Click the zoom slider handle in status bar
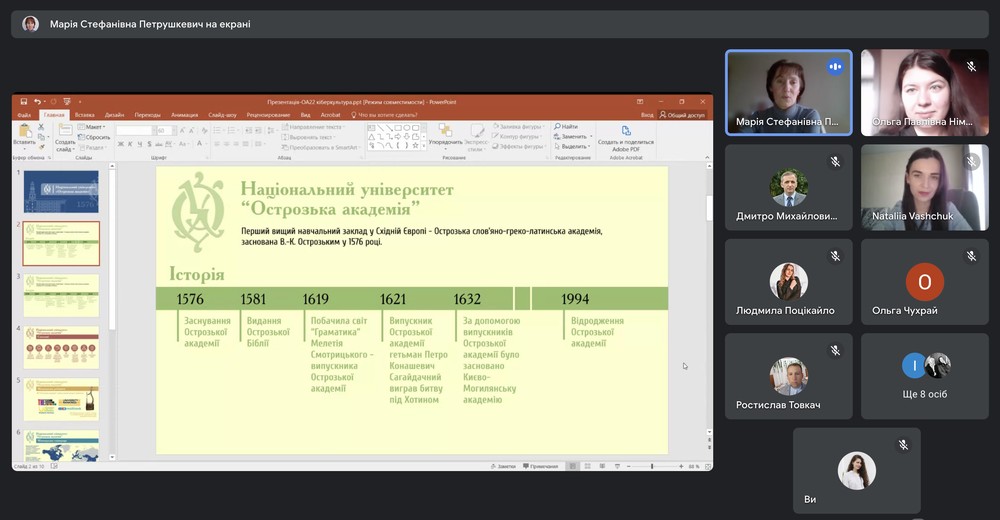 652,466
